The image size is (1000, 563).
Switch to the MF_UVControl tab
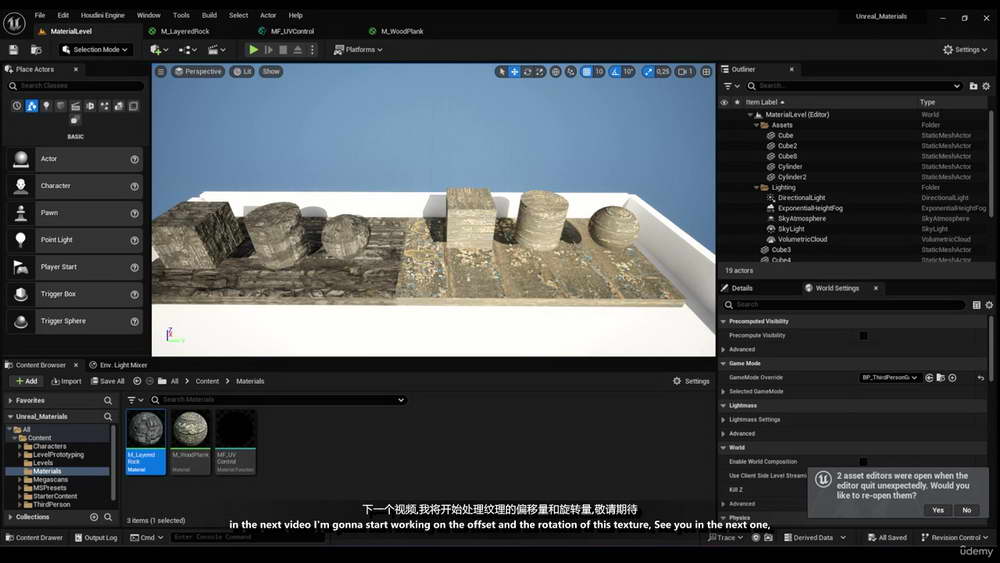[292, 31]
